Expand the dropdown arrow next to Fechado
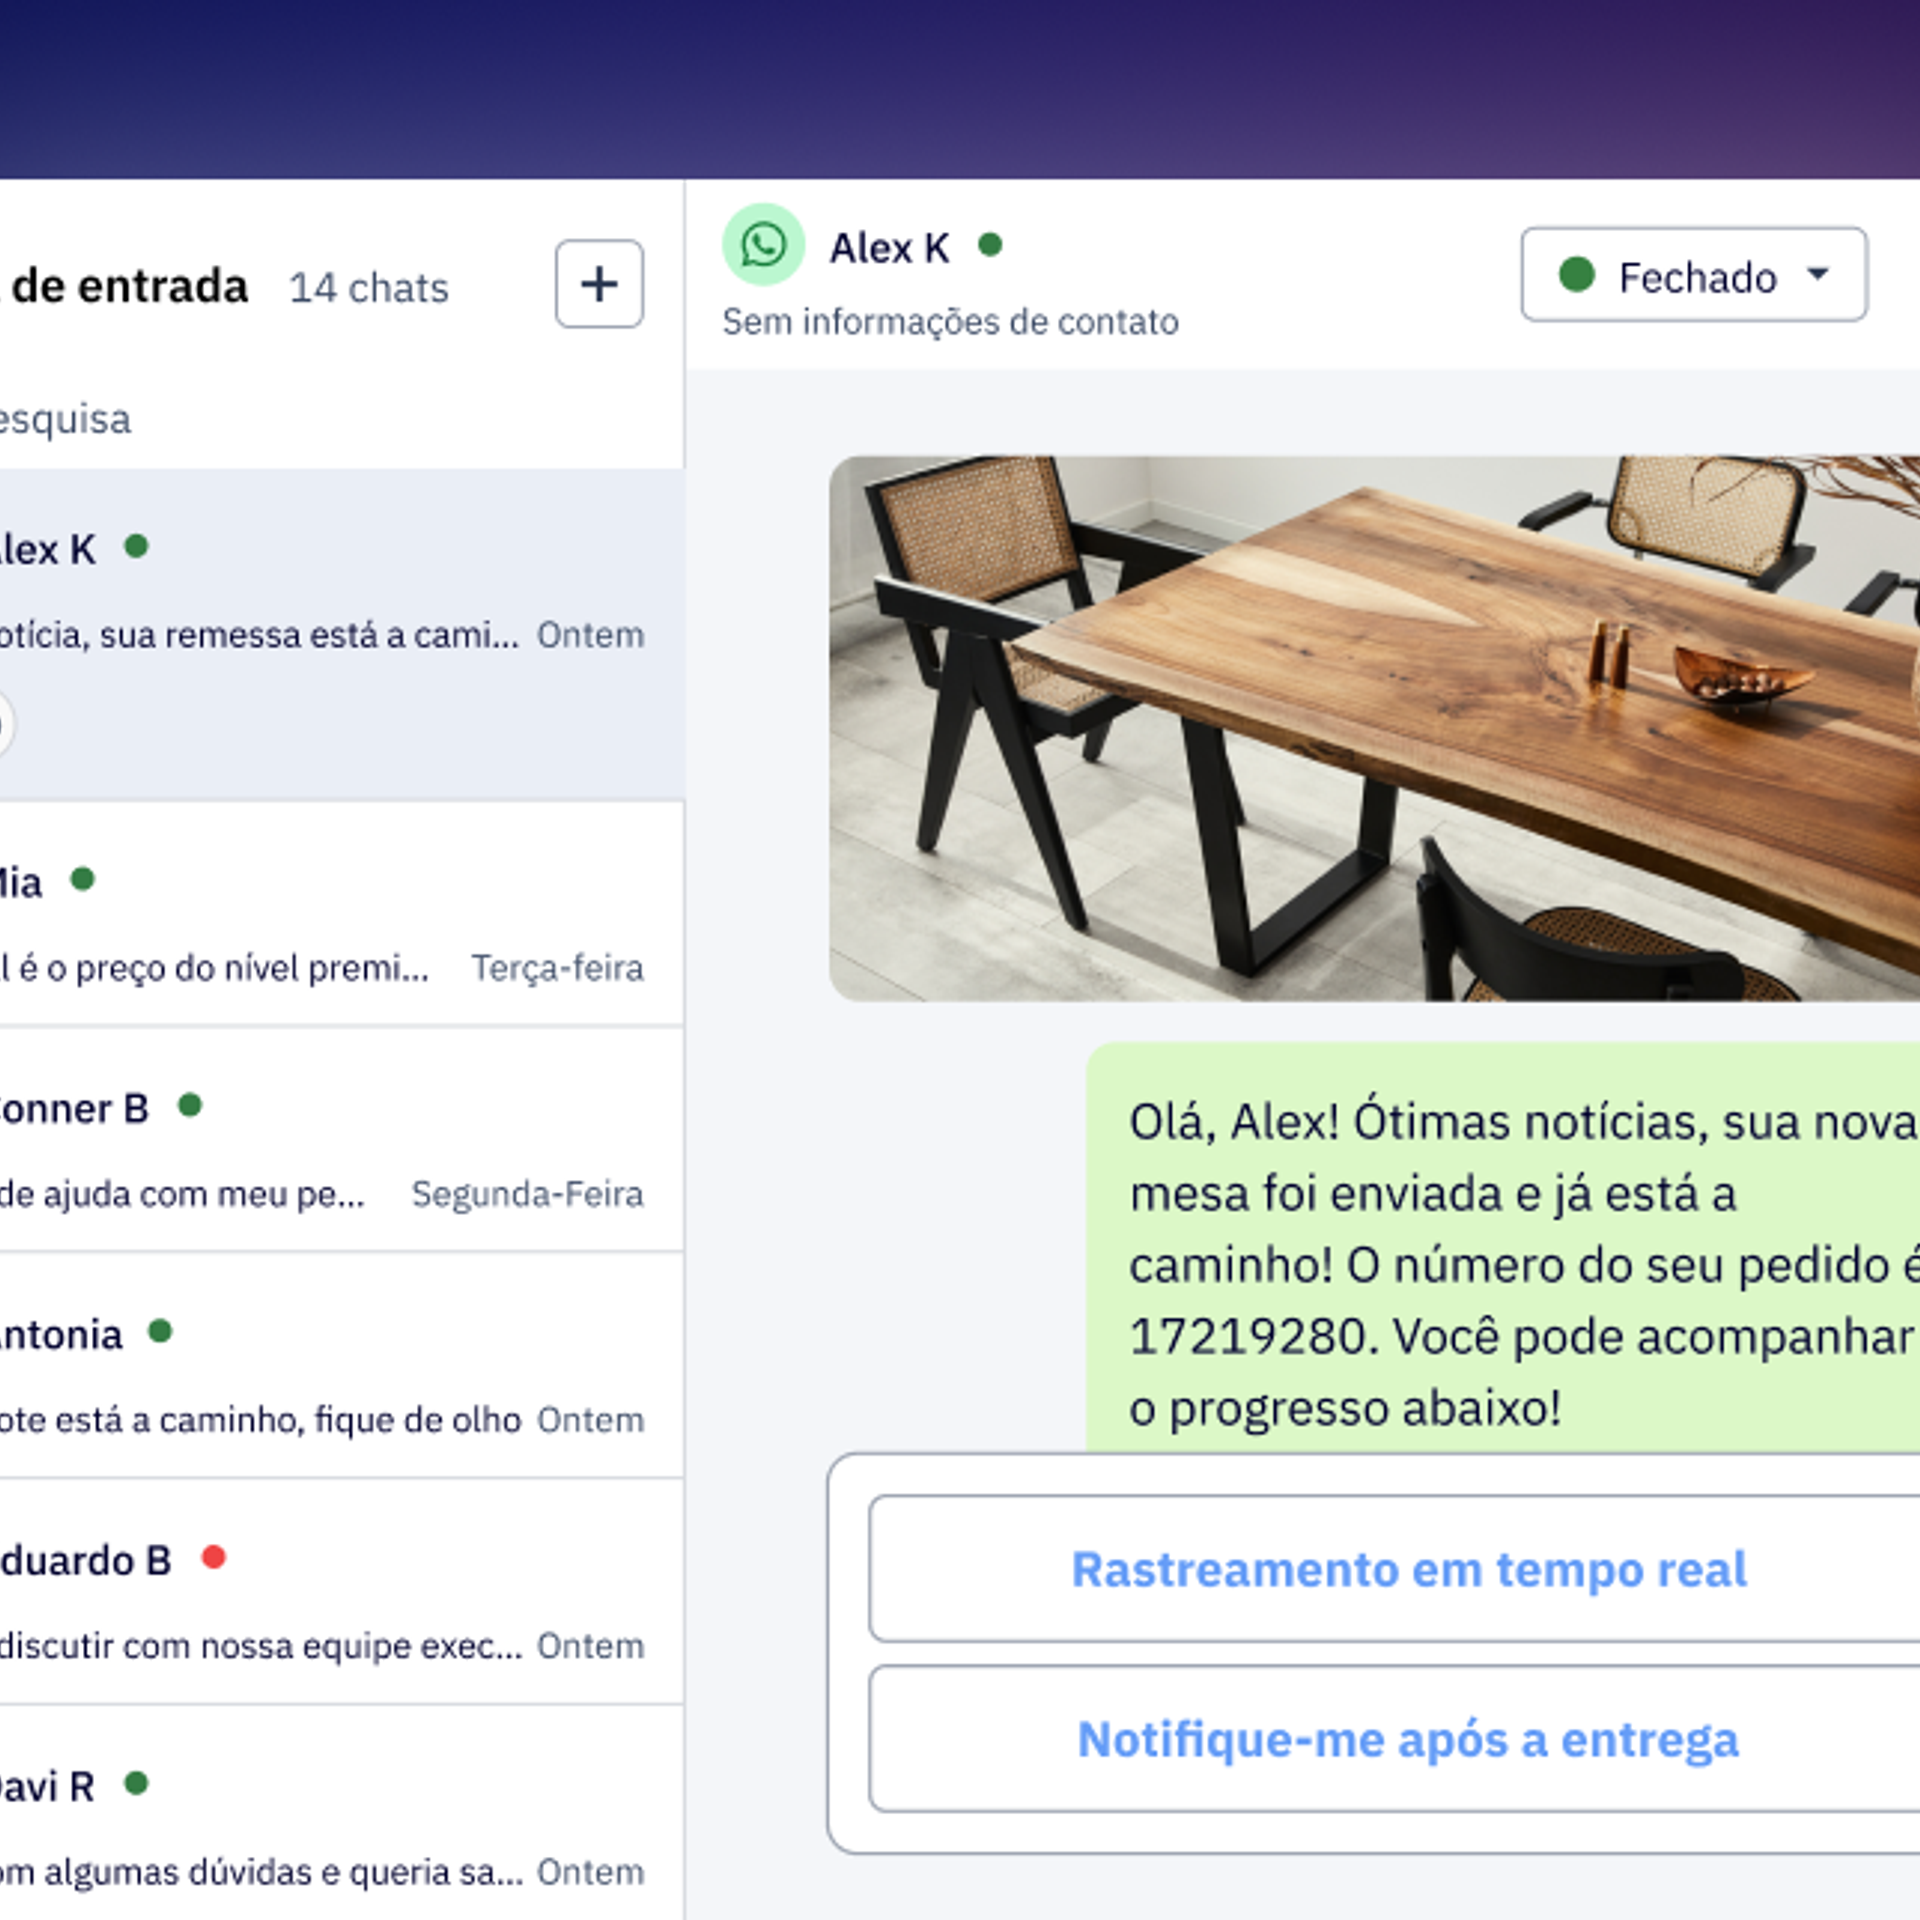 point(1818,273)
